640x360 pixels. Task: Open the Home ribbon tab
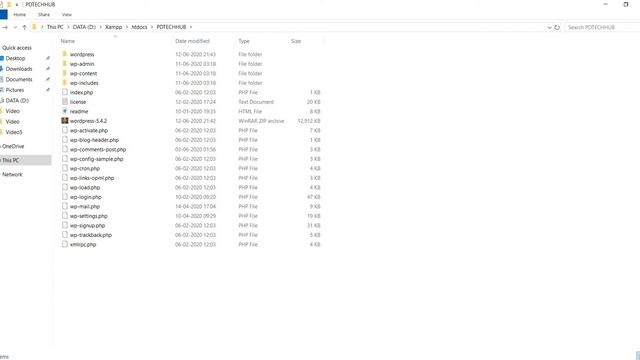click(x=19, y=15)
